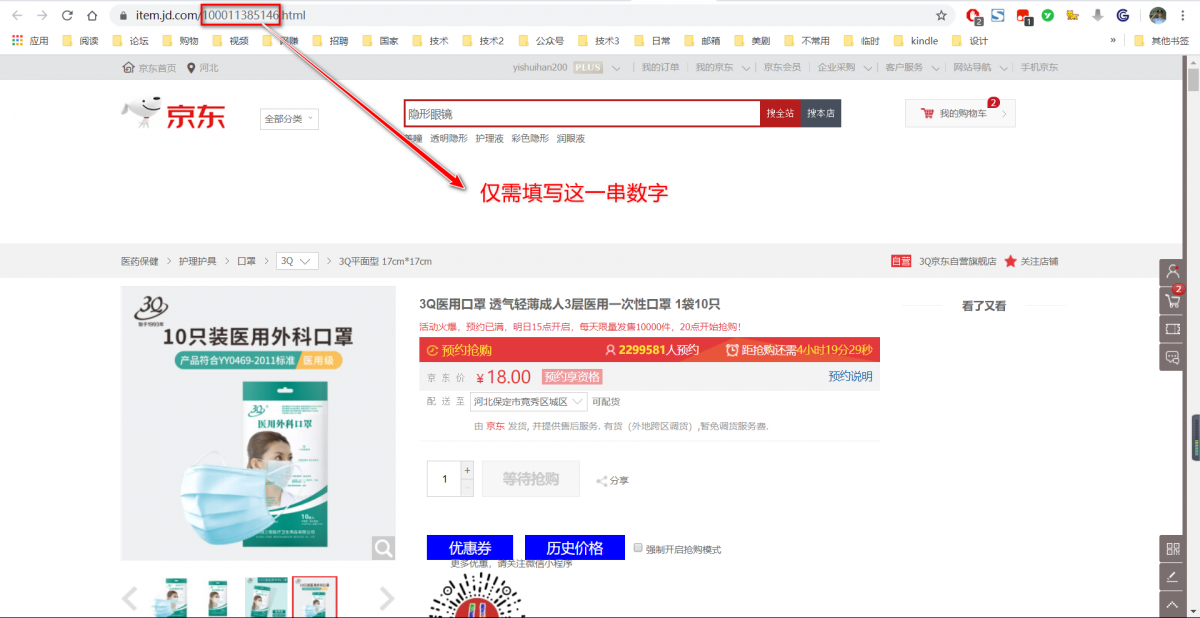This screenshot has height=618, width=1200.
Task: Click the blue 优惠券 button
Action: [x=470, y=548]
